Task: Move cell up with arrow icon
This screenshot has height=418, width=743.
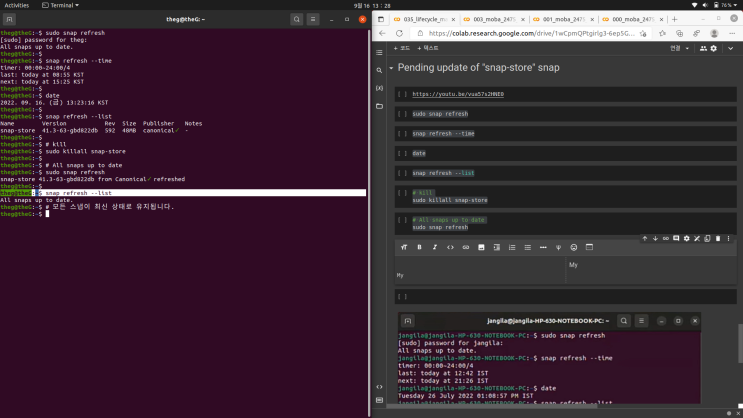Action: [645, 238]
